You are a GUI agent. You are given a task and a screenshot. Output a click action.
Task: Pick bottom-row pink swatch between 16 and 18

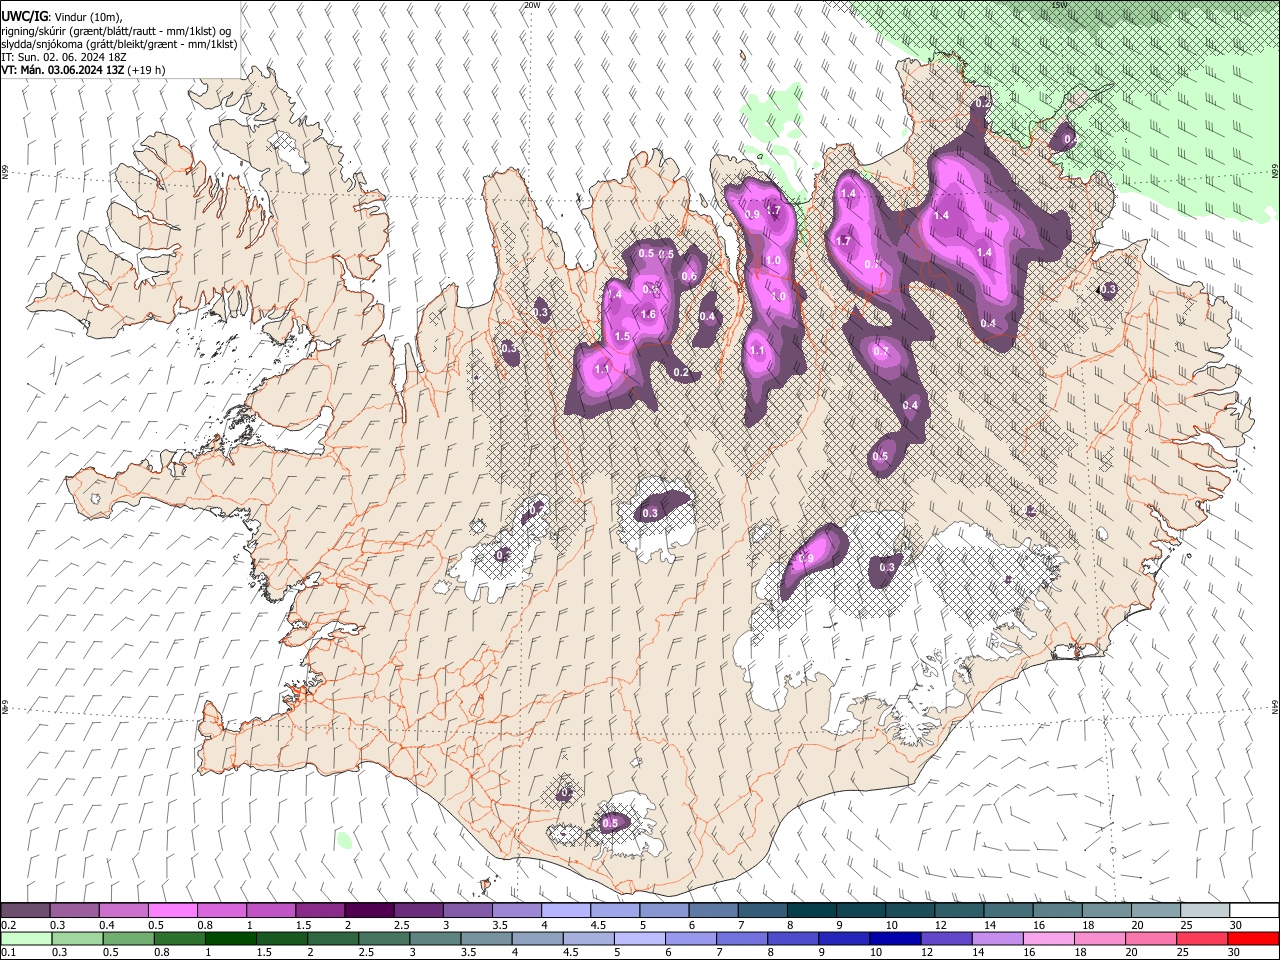tap(1049, 938)
